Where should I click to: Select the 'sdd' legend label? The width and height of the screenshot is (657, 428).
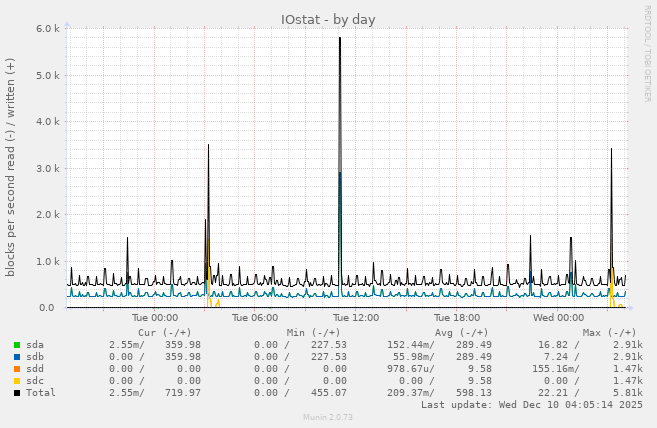(35, 369)
